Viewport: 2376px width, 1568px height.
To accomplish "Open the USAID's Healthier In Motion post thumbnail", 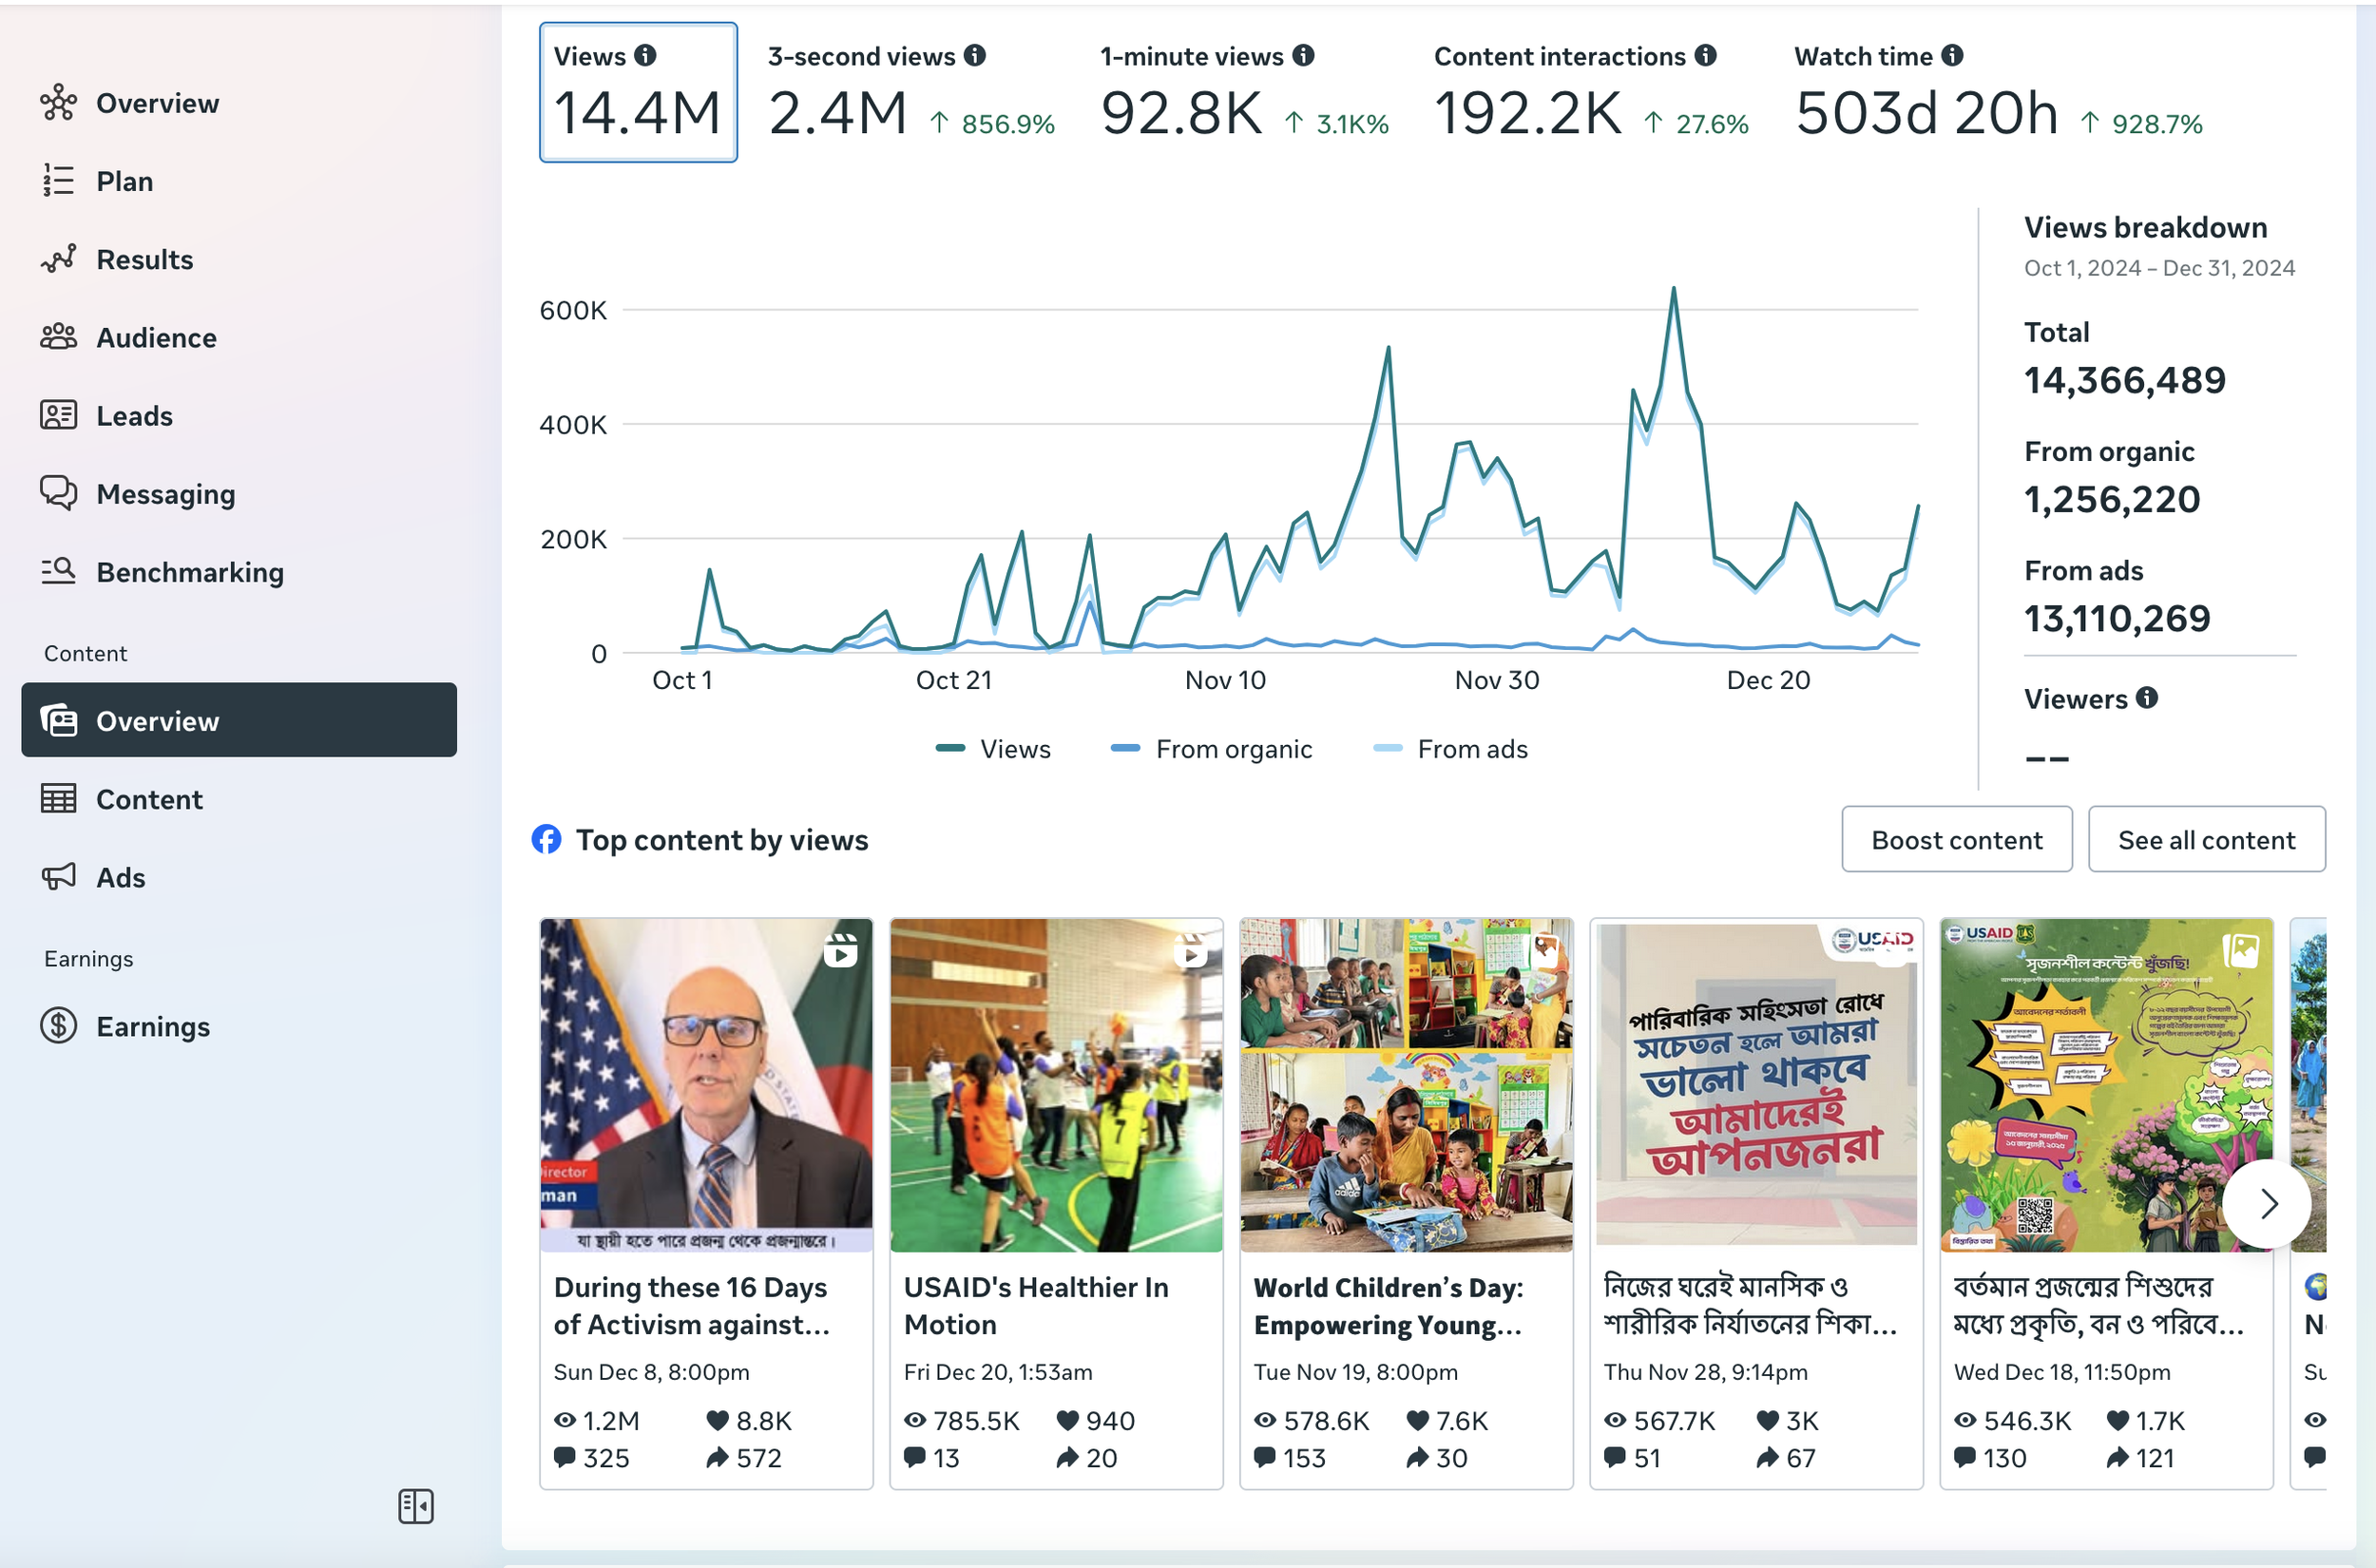I will point(1056,1085).
